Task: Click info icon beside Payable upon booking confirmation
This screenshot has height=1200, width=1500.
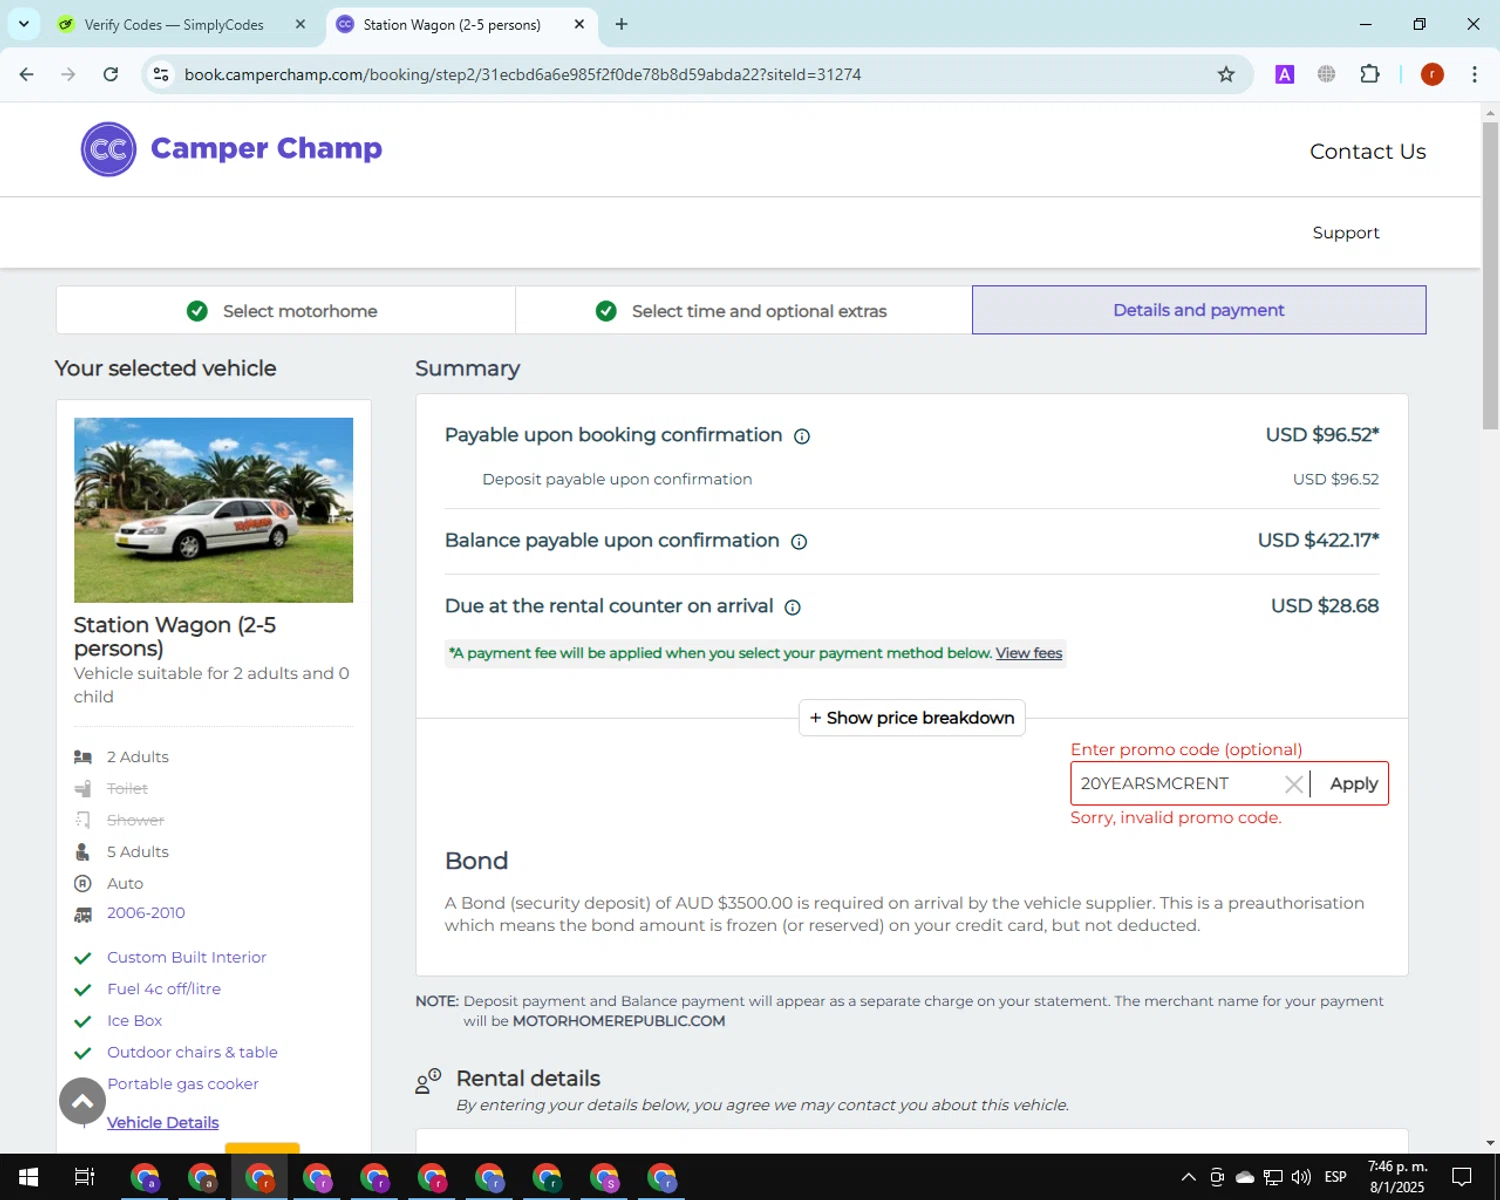Action: point(802,436)
